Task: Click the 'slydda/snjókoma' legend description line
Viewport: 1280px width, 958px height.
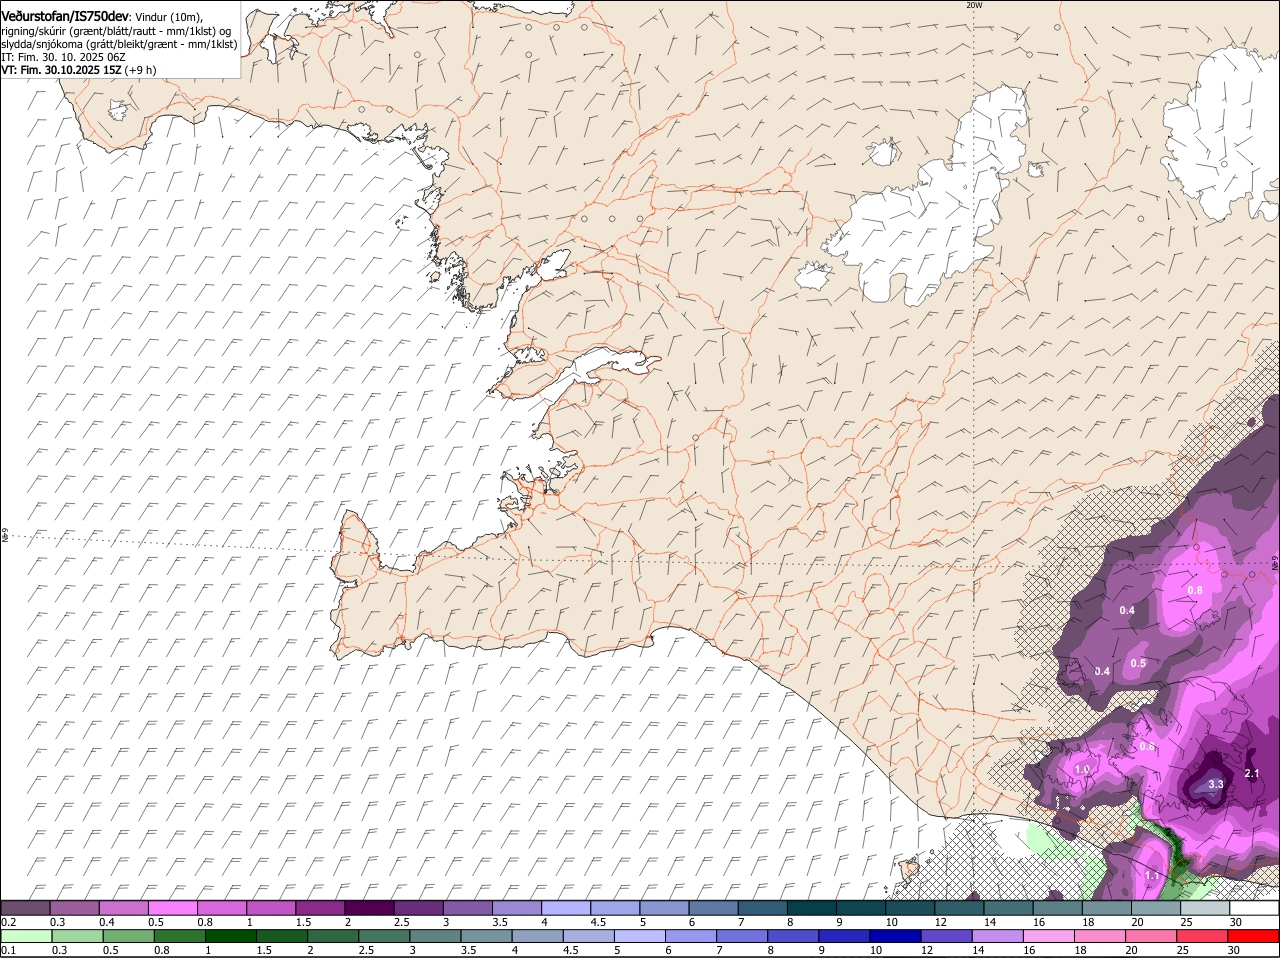Action: coord(119,44)
